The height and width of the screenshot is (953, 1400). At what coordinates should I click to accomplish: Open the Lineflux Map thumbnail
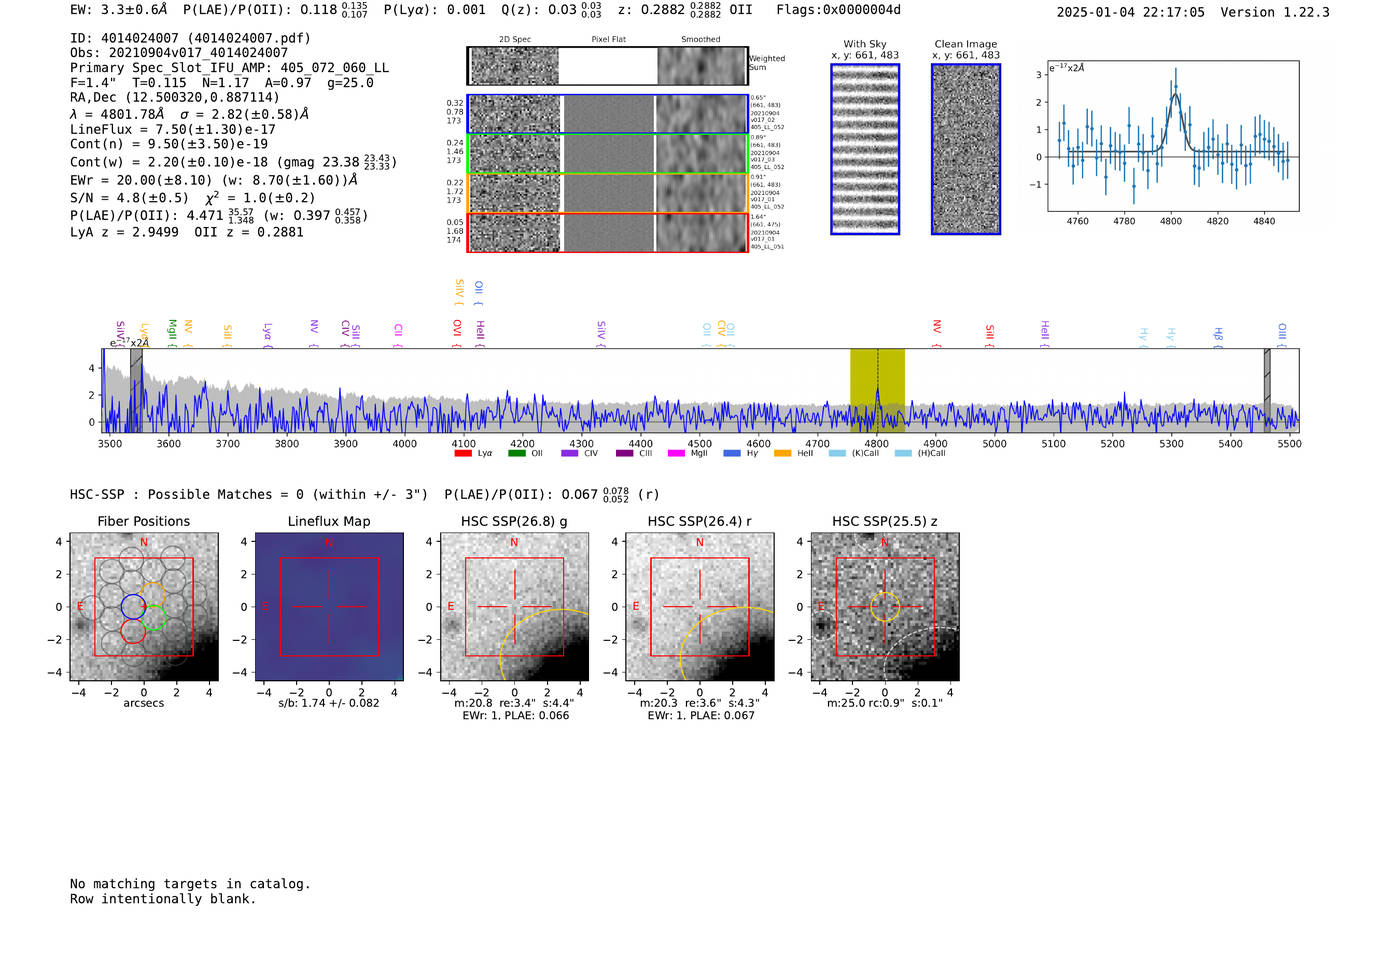pyautogui.click(x=329, y=607)
